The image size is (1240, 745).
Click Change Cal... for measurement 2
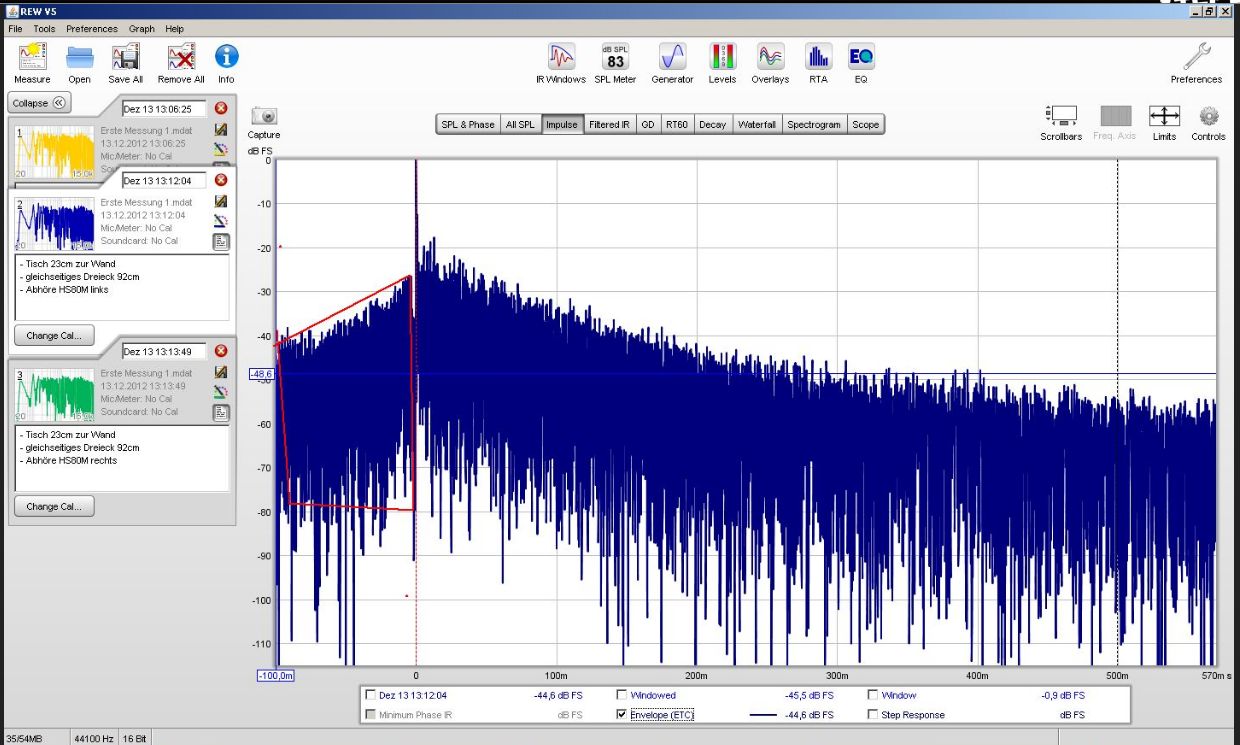(55, 335)
